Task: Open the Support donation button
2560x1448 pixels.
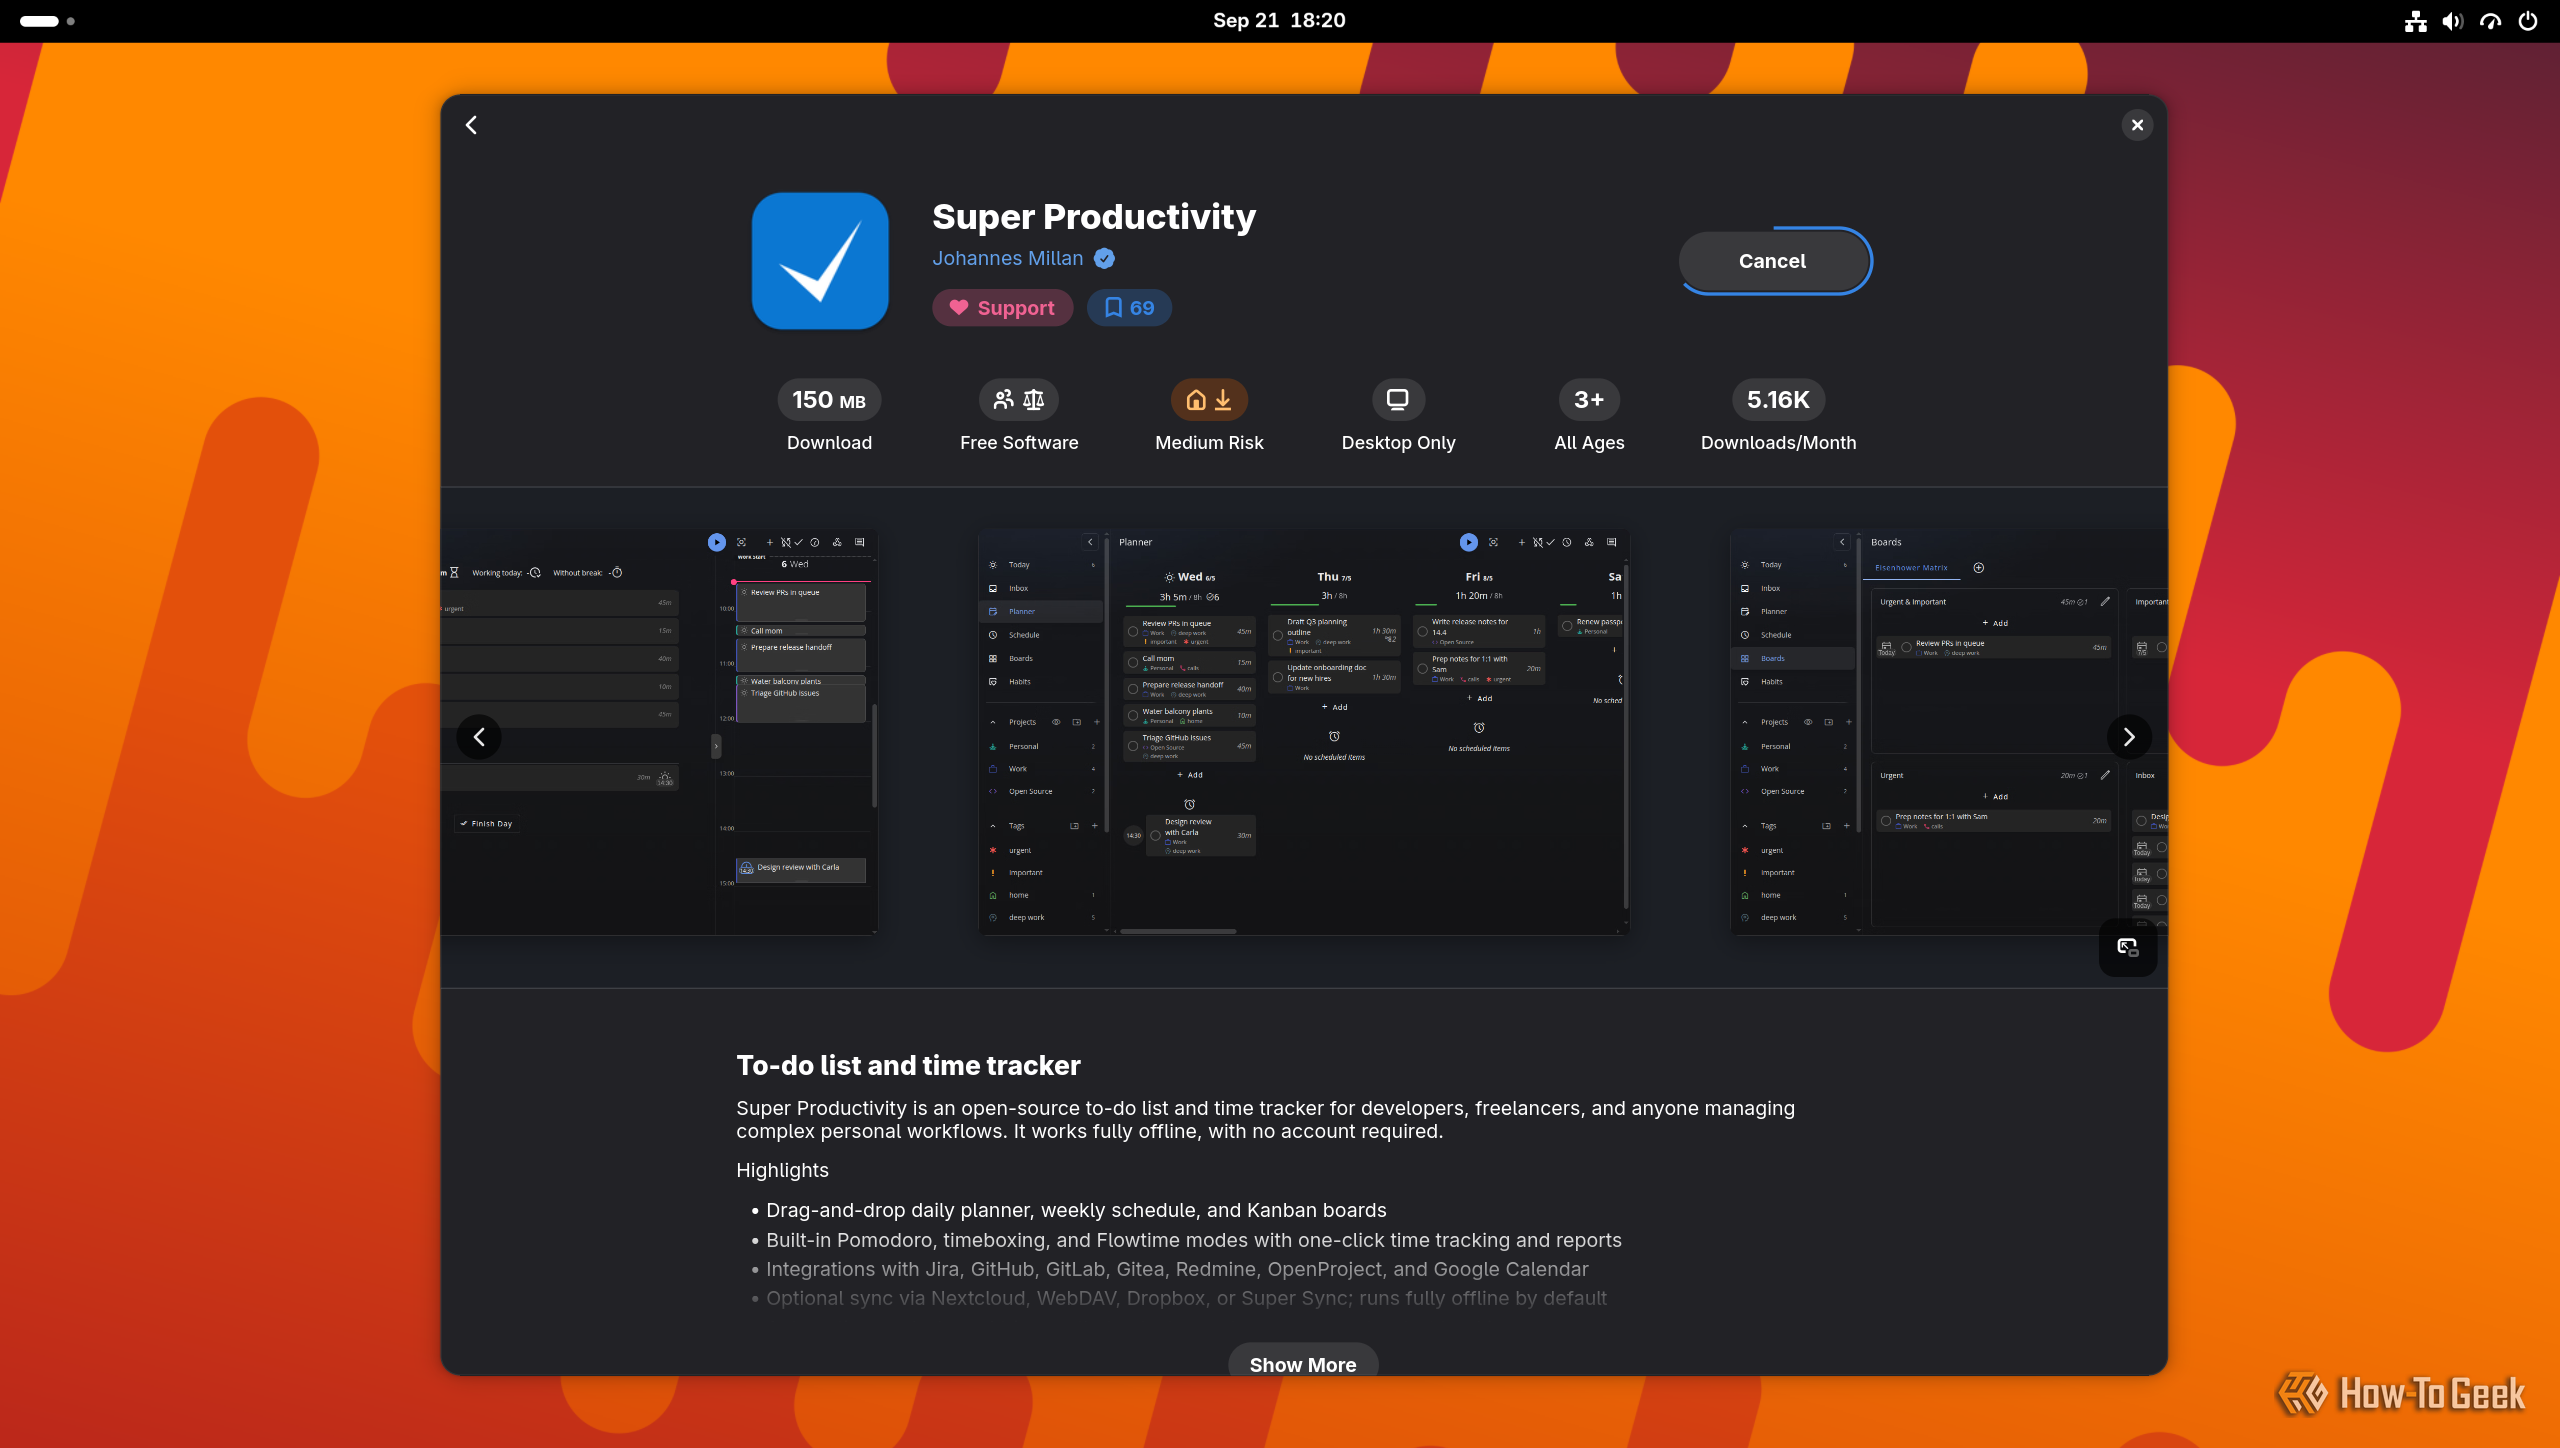Action: [x=1002, y=308]
